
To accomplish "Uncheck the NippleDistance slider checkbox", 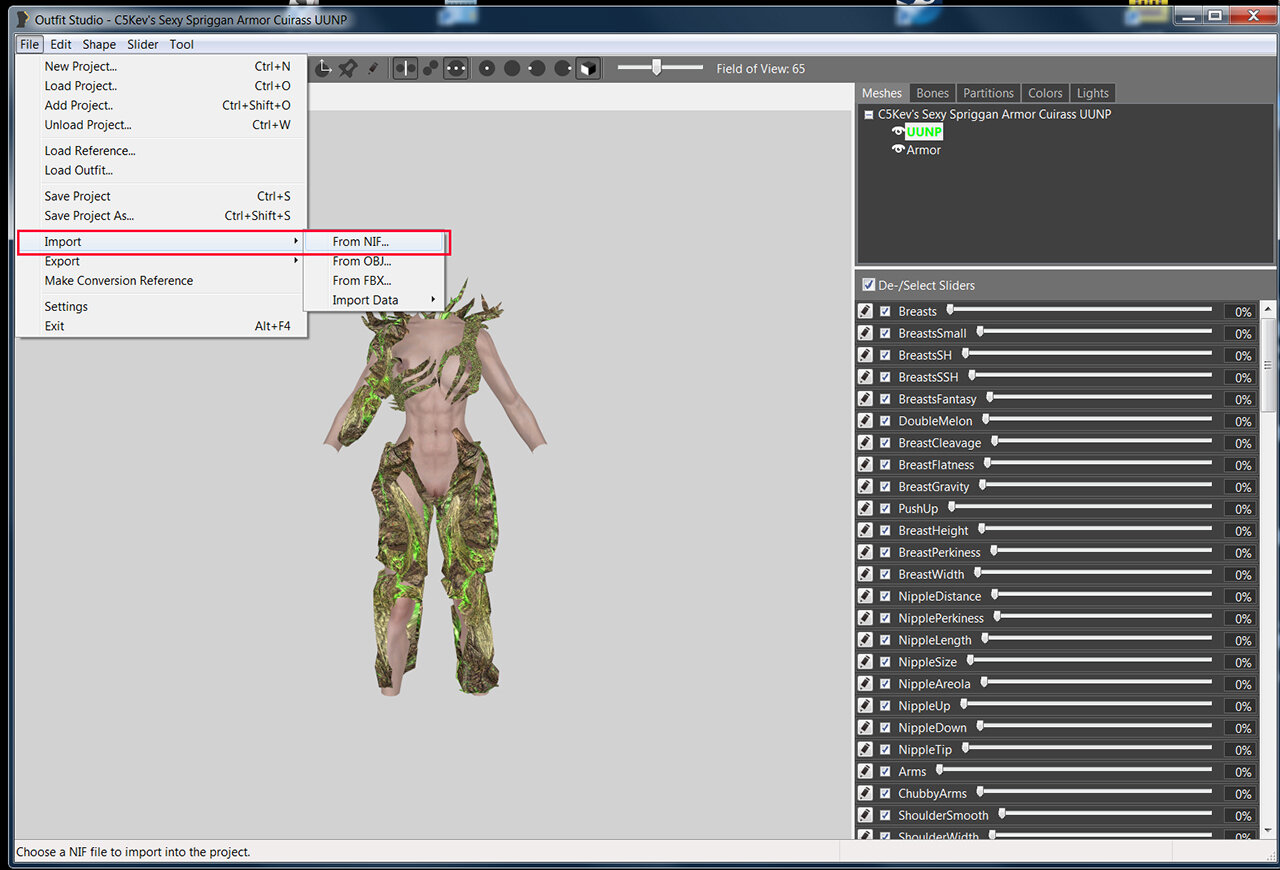I will pyautogui.click(x=885, y=596).
